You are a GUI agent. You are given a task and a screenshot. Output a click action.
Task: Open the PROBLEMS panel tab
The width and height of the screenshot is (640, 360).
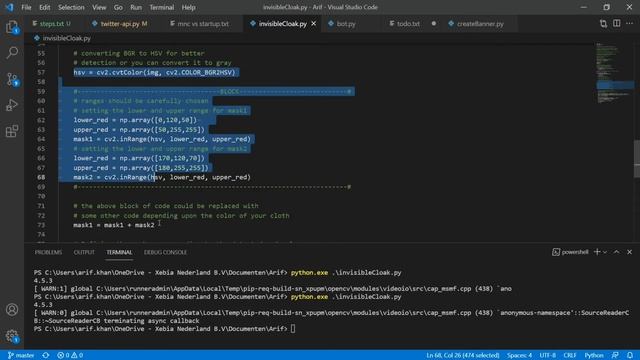pyautogui.click(x=48, y=252)
